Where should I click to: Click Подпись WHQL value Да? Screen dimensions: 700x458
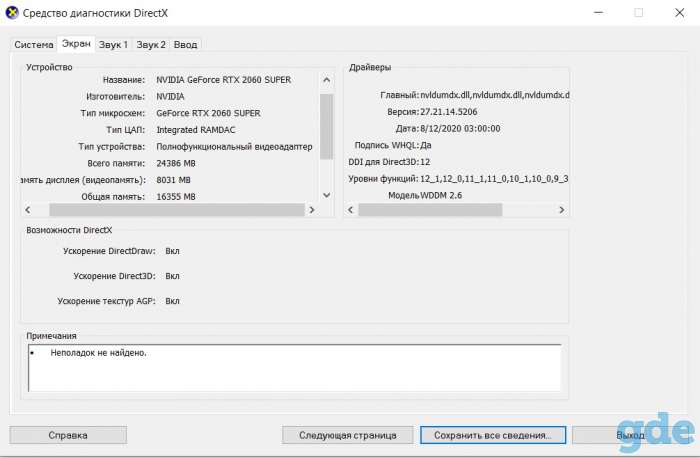426,145
